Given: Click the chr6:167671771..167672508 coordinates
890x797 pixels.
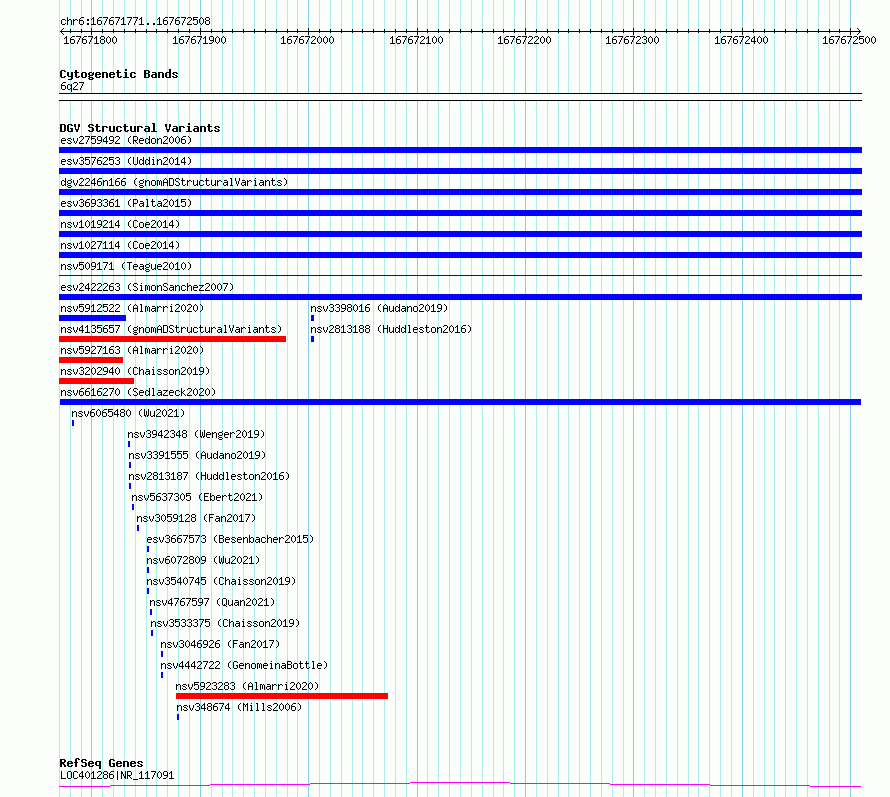Looking at the screenshot, I should click(x=135, y=22).
